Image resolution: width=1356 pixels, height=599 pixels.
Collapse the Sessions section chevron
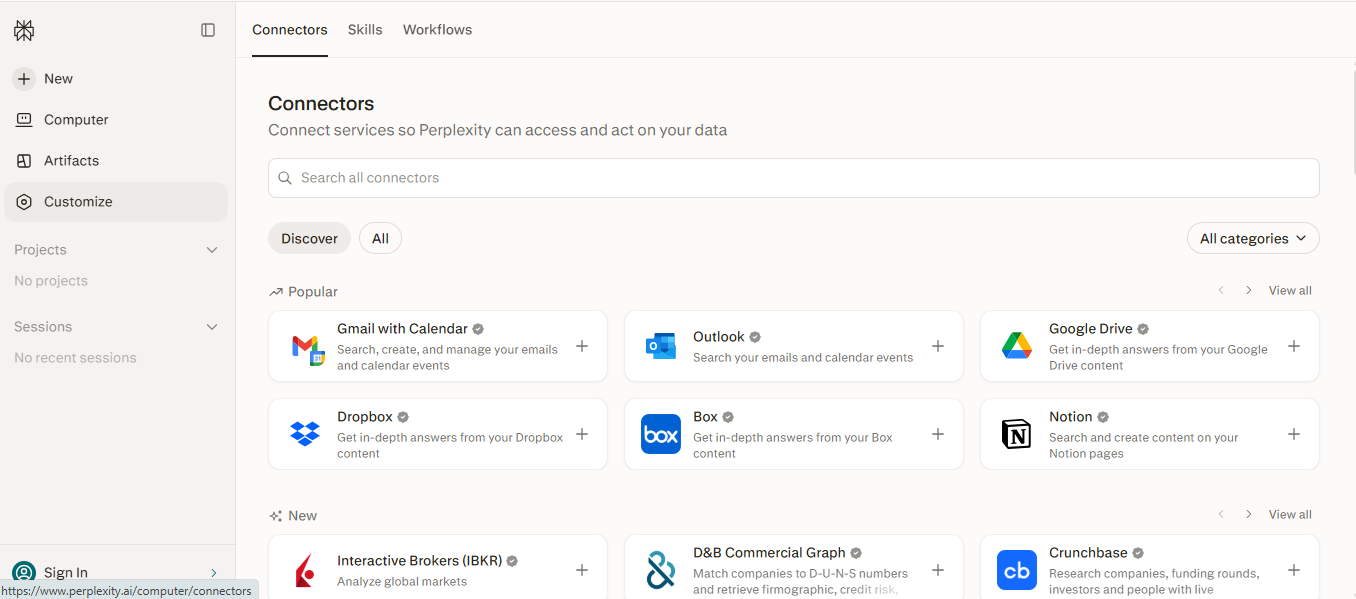coord(212,327)
